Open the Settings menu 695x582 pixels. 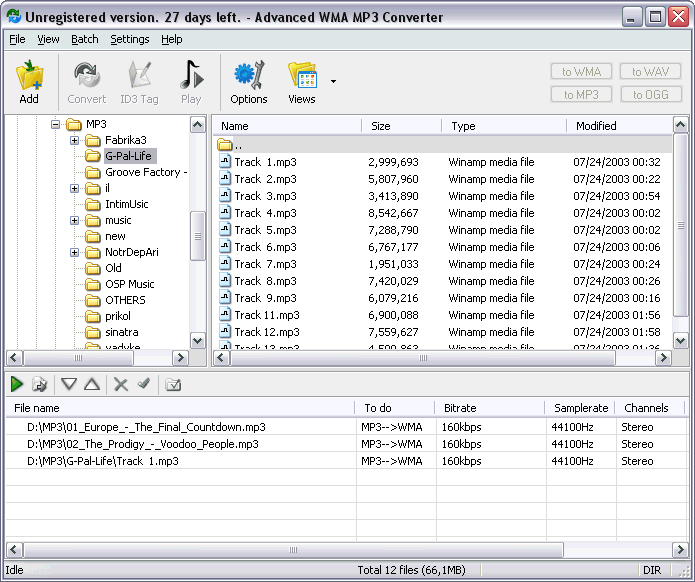[x=130, y=39]
